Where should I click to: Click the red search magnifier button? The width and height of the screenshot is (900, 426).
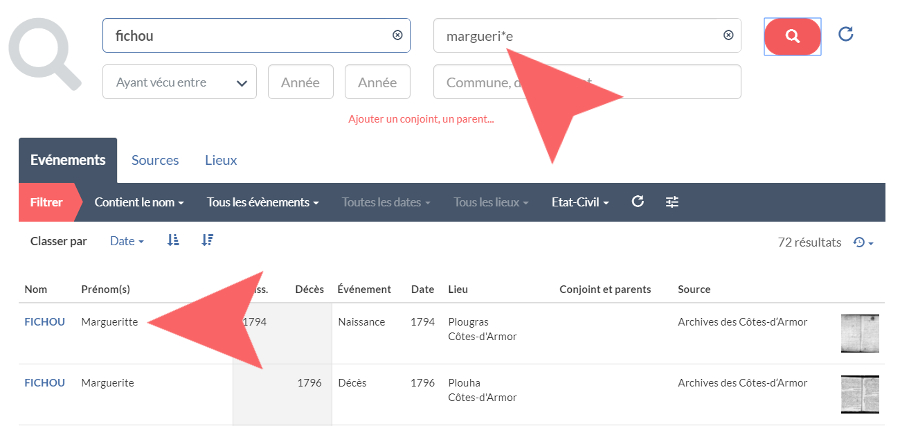tap(792, 36)
